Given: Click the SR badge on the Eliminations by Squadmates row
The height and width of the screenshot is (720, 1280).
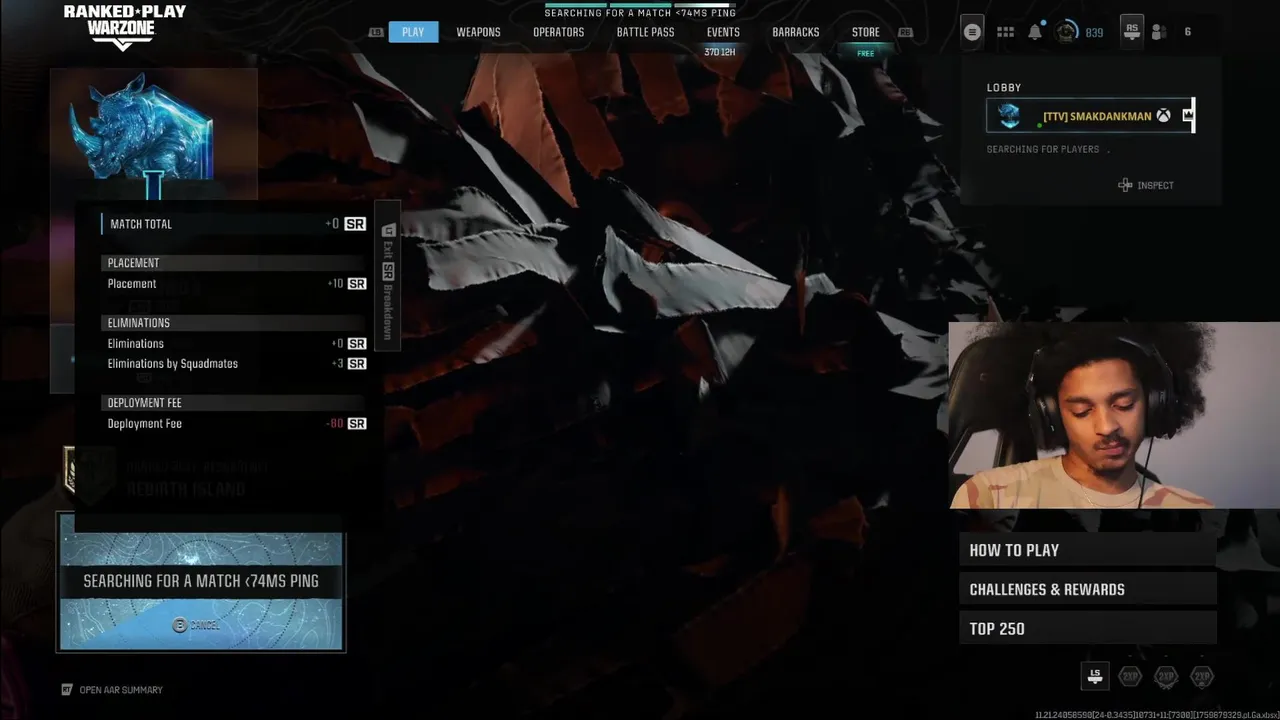Looking at the screenshot, I should pyautogui.click(x=357, y=364).
